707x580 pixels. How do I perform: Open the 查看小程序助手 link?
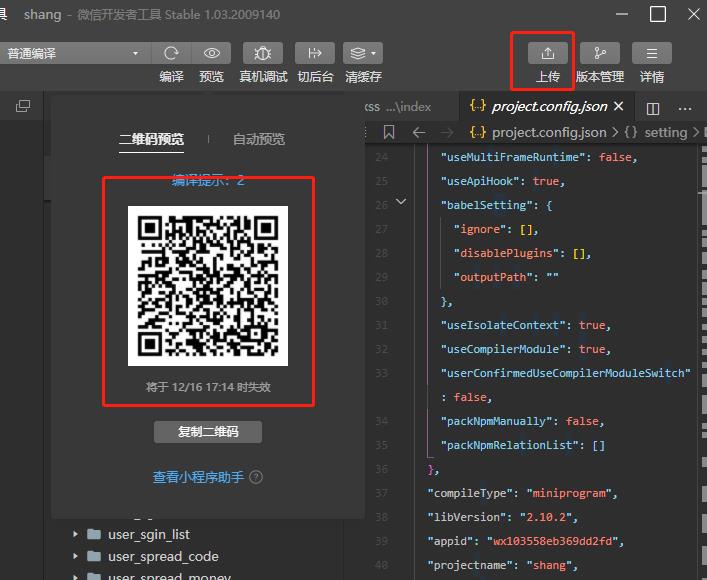pos(198,477)
